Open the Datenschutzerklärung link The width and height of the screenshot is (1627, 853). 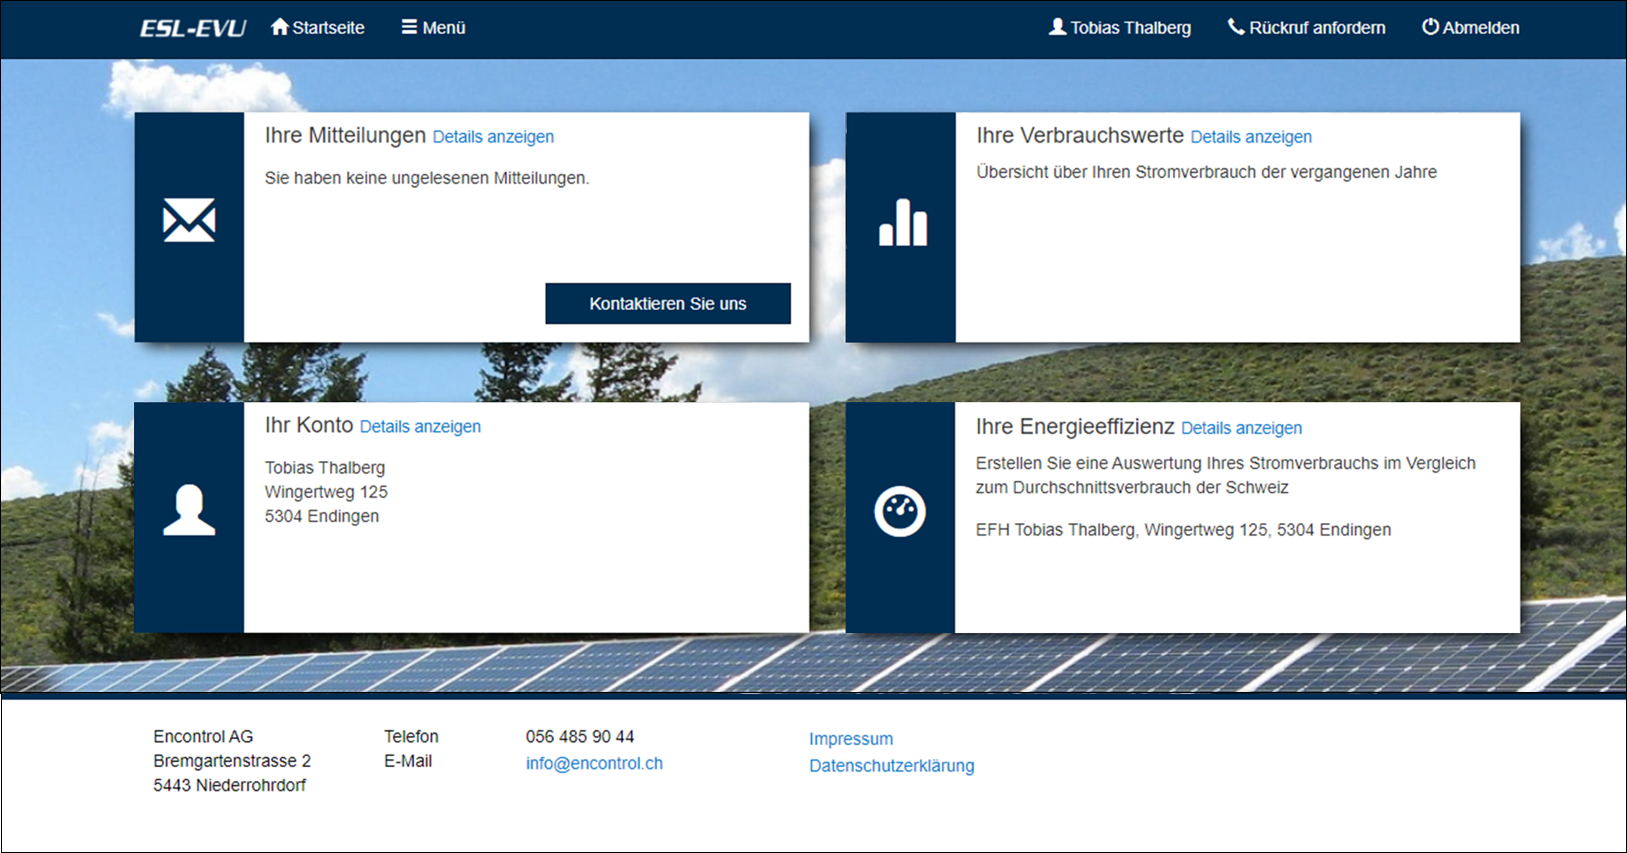(x=892, y=766)
